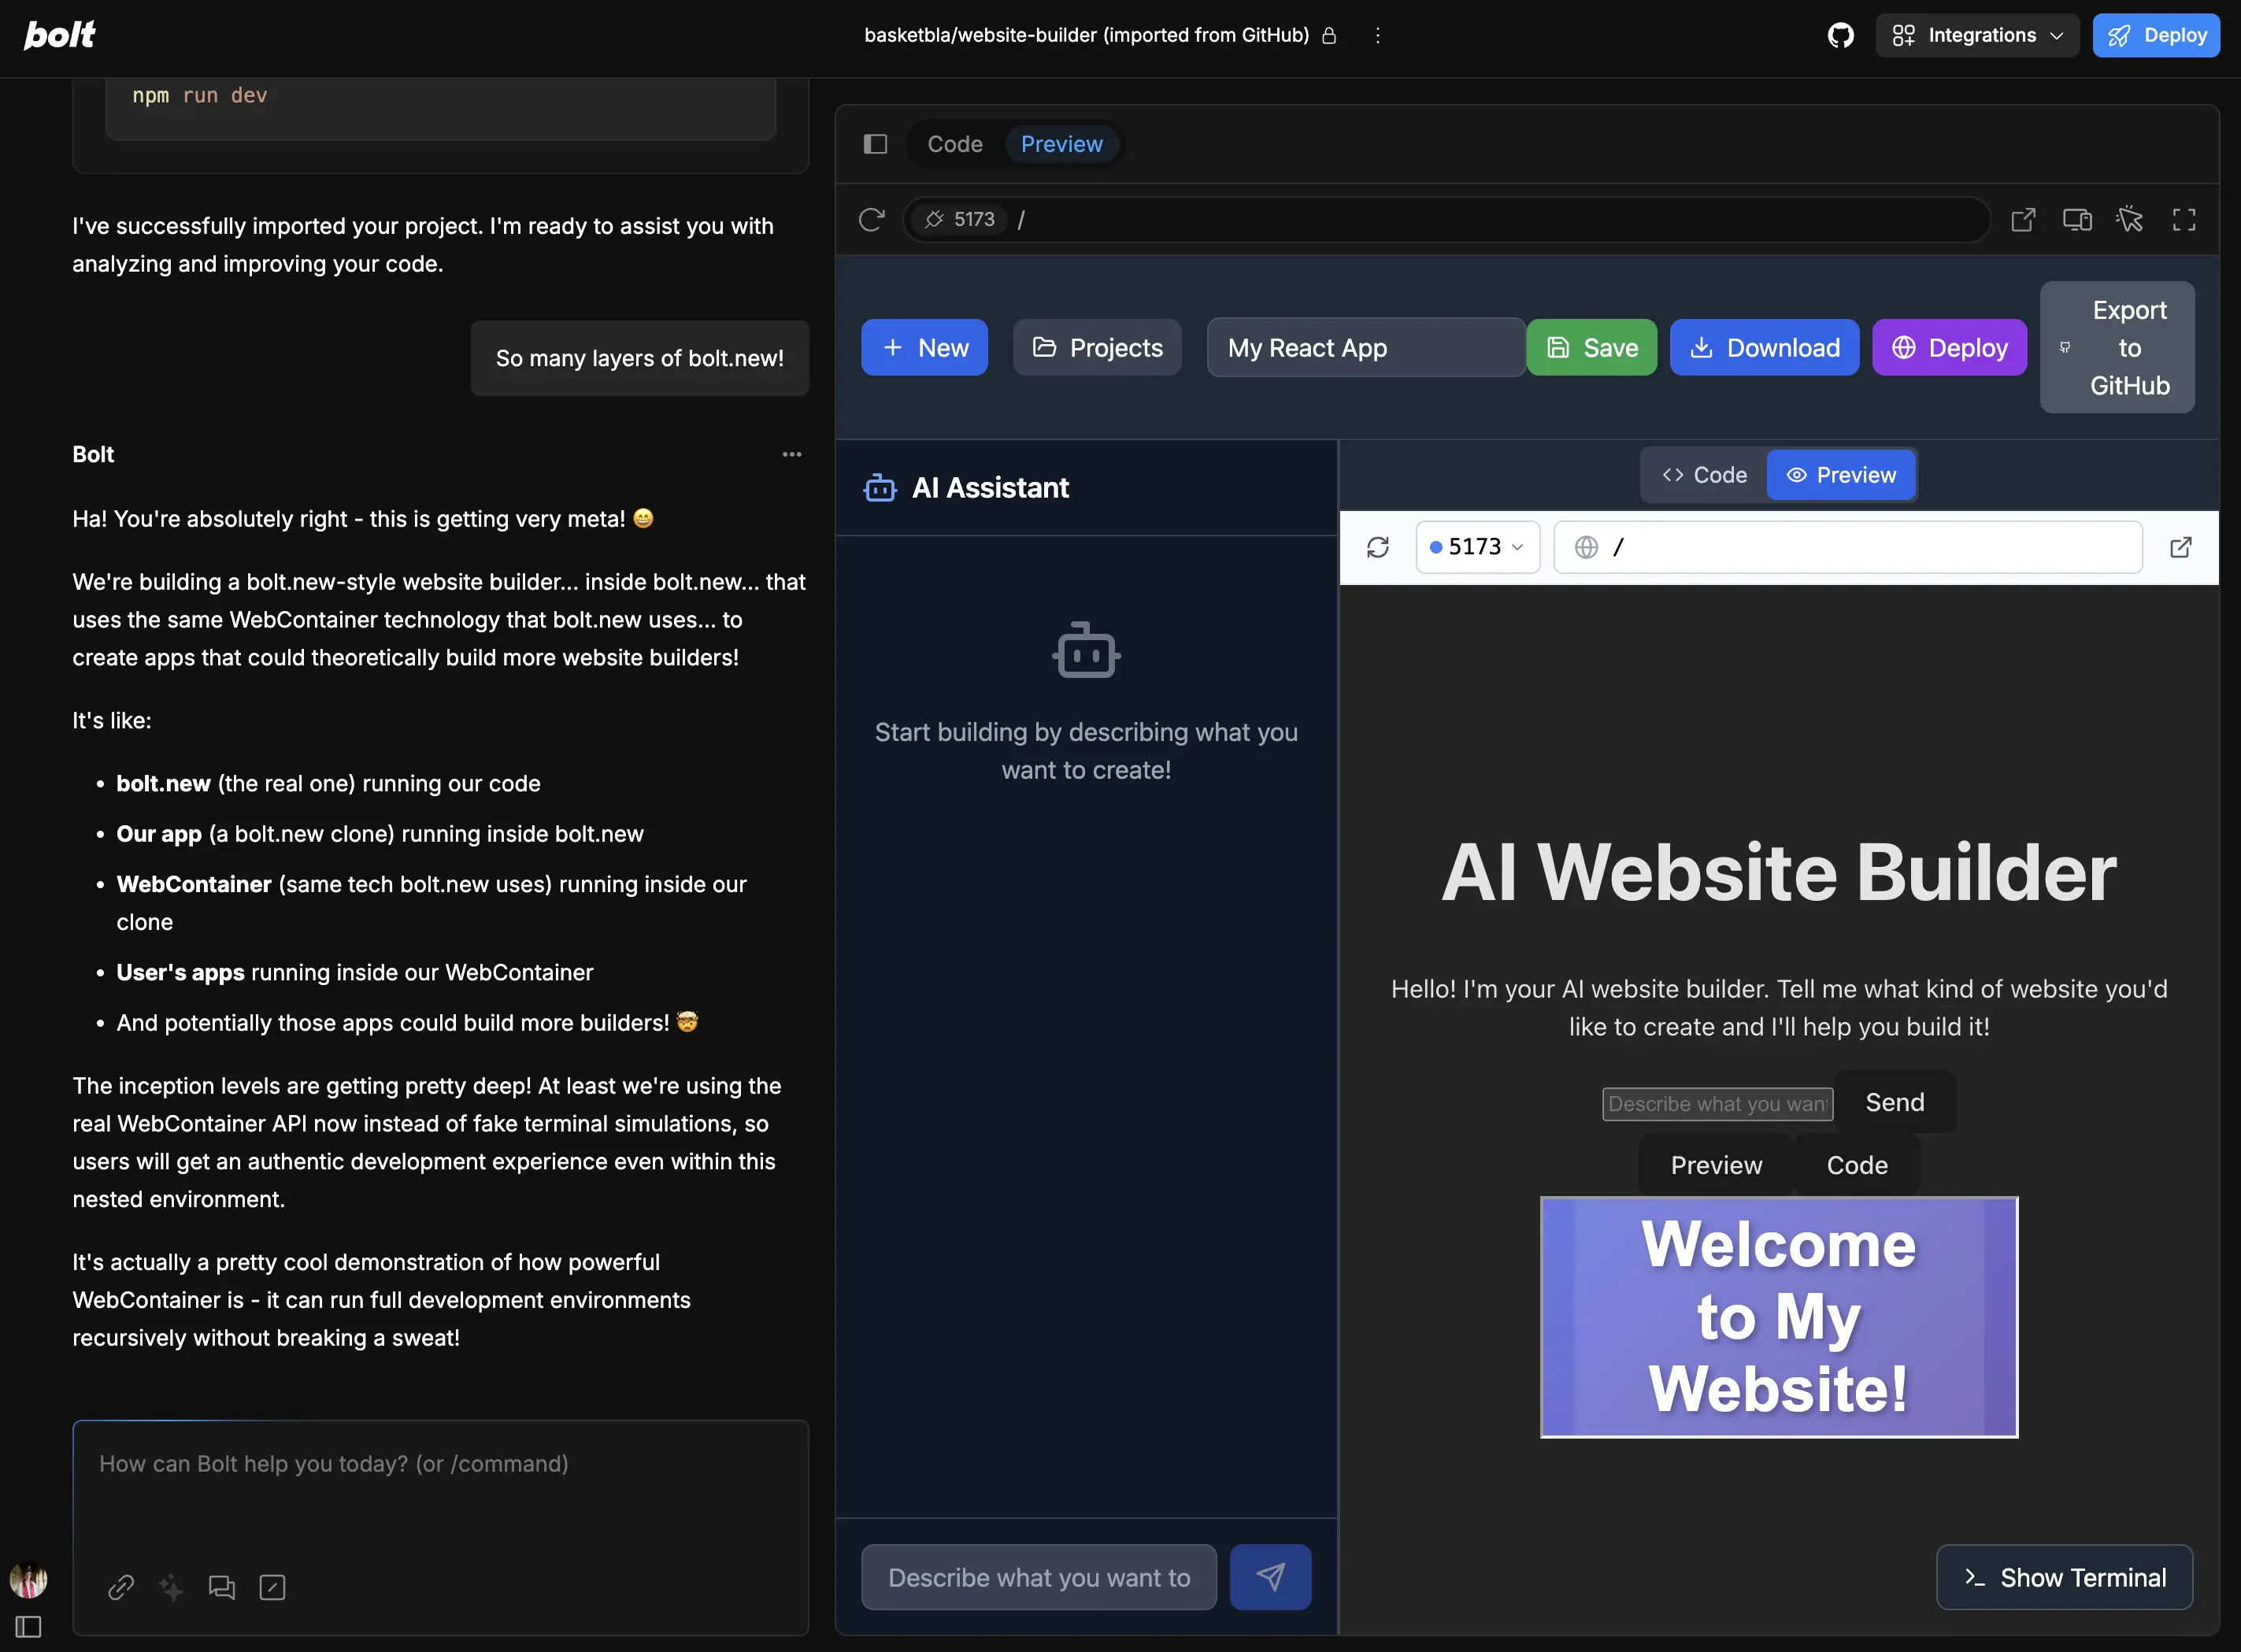This screenshot has height=1652, width=2241.
Task: Open the Integrations dropdown
Action: coord(1977,35)
